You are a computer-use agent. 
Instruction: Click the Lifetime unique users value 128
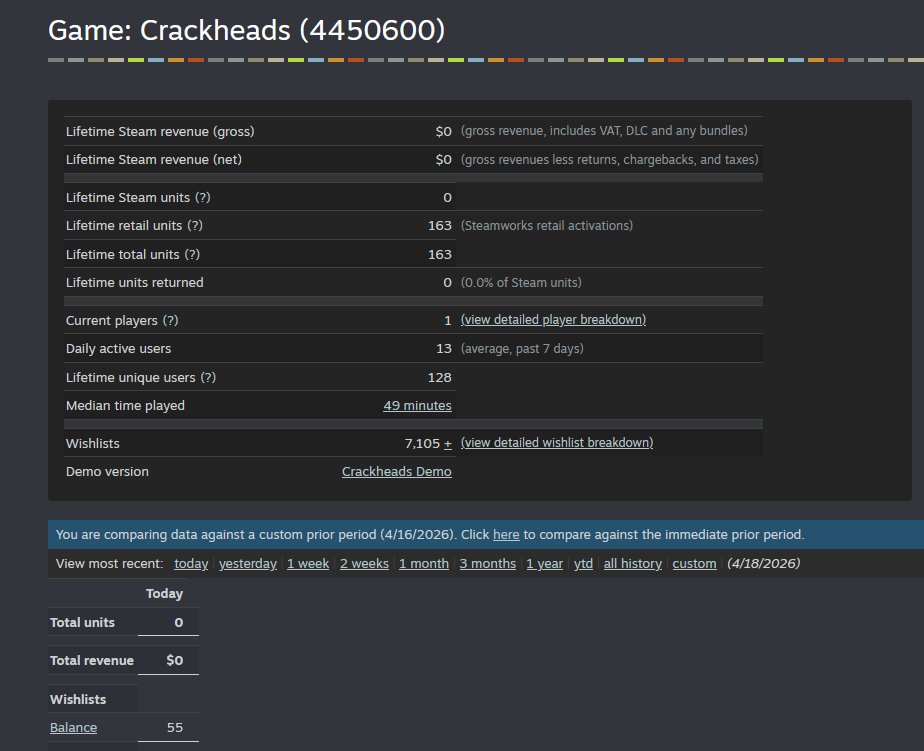click(440, 377)
